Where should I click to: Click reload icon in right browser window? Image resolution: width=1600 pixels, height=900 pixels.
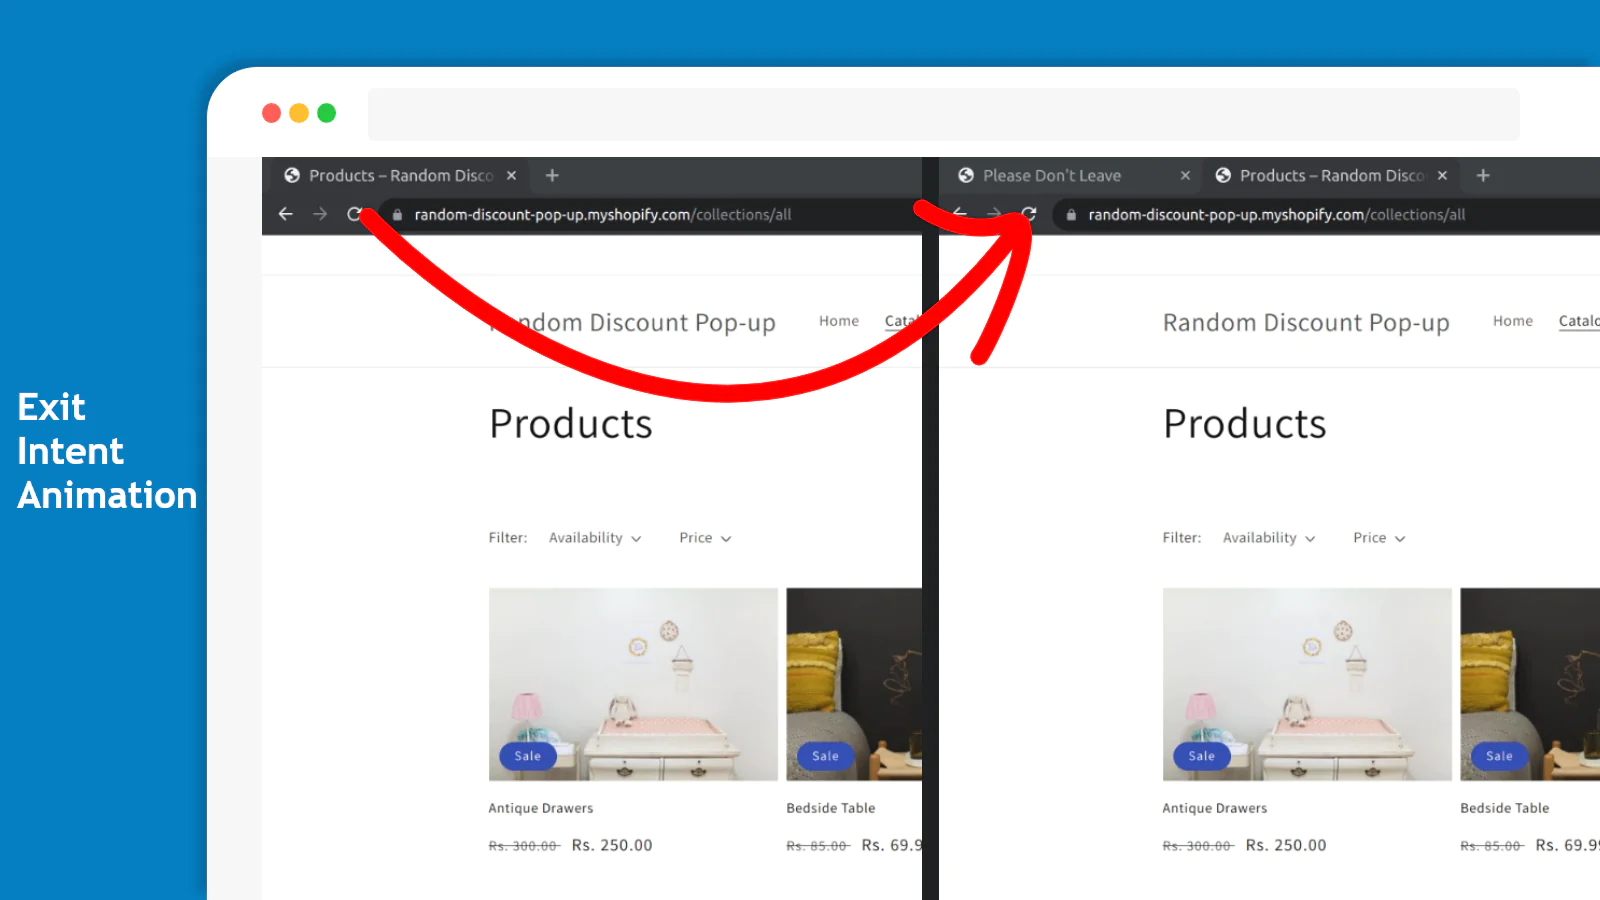pos(1029,214)
